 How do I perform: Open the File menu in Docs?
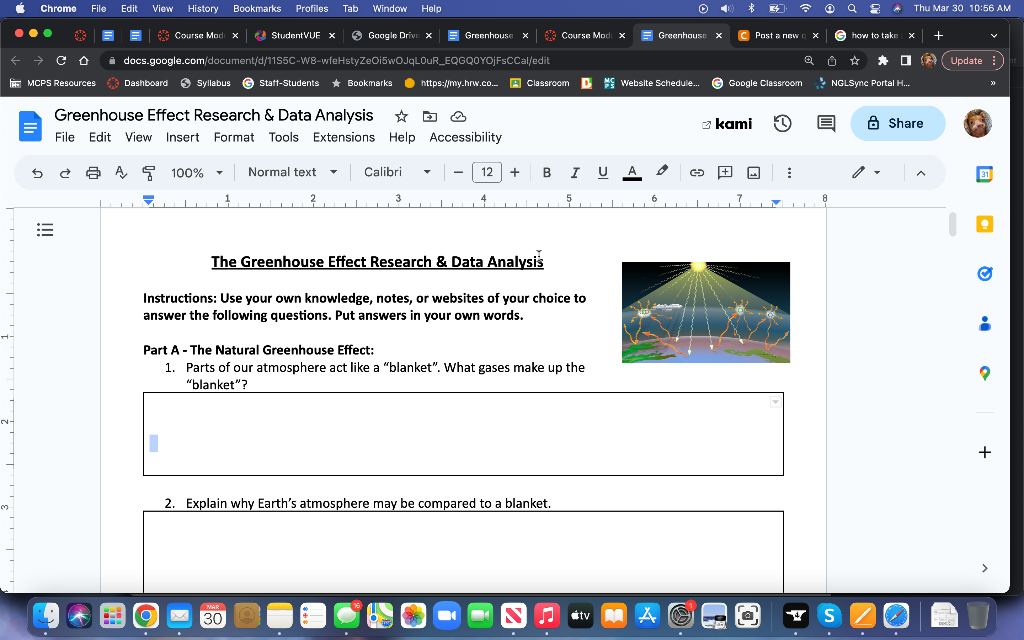point(65,137)
